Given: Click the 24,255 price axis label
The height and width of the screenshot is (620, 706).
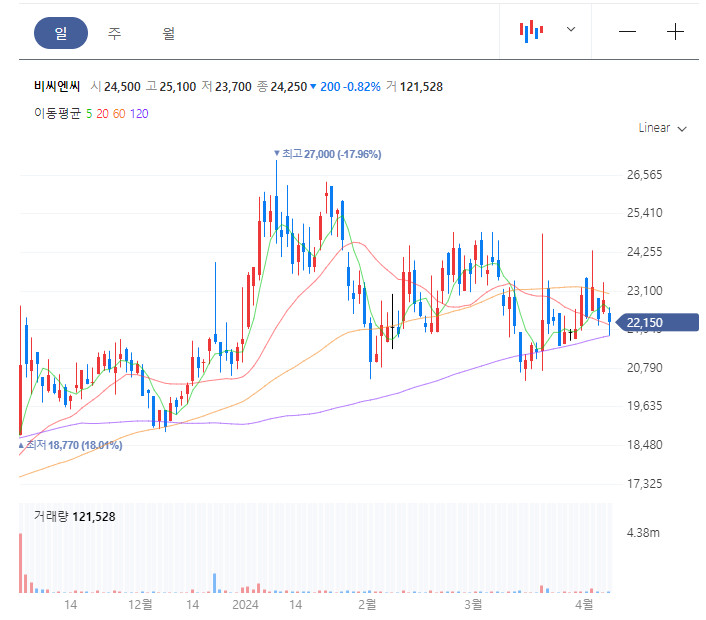Looking at the screenshot, I should 644,252.
